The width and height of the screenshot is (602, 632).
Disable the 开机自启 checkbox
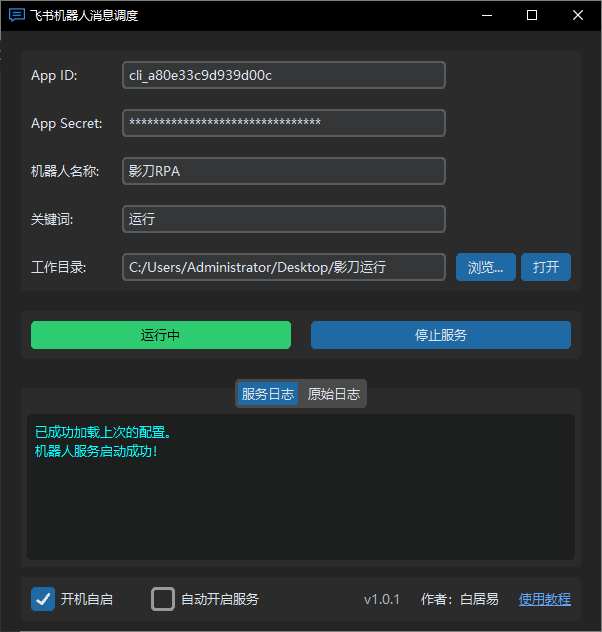tap(43, 599)
